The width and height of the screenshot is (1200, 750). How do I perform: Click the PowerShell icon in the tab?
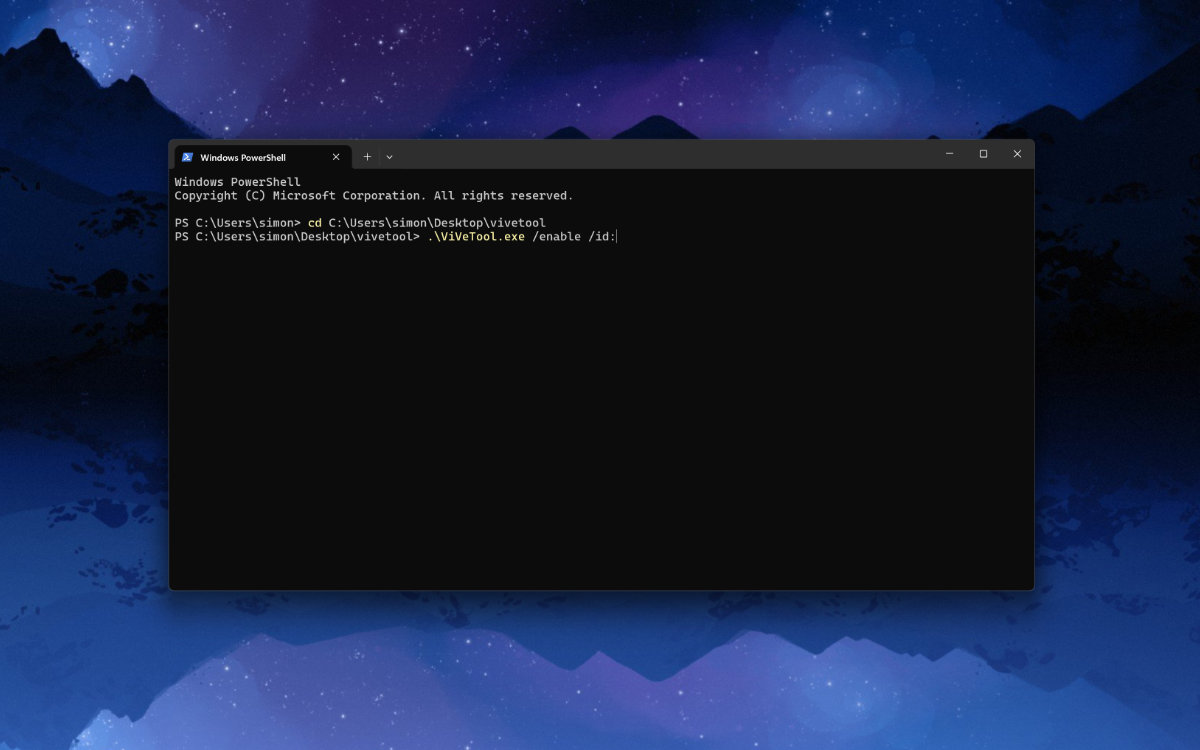tap(187, 157)
